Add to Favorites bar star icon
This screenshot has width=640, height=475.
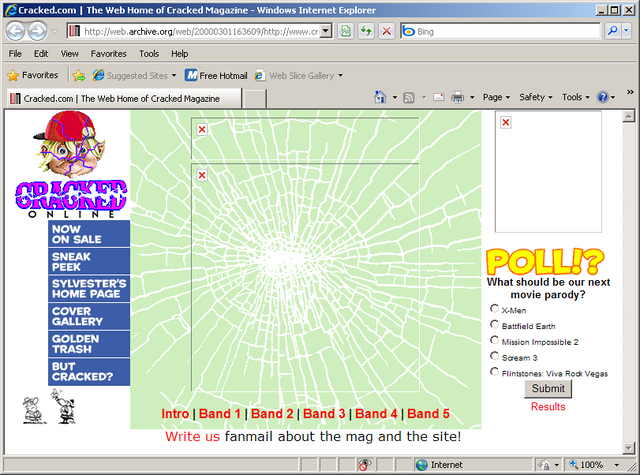79,75
